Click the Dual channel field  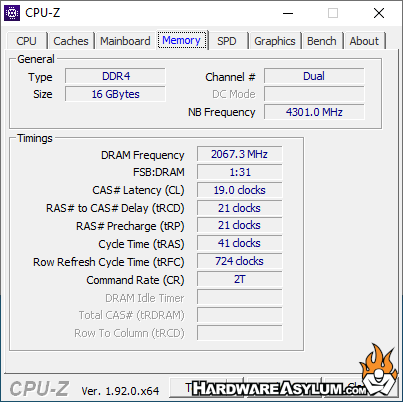314,76
